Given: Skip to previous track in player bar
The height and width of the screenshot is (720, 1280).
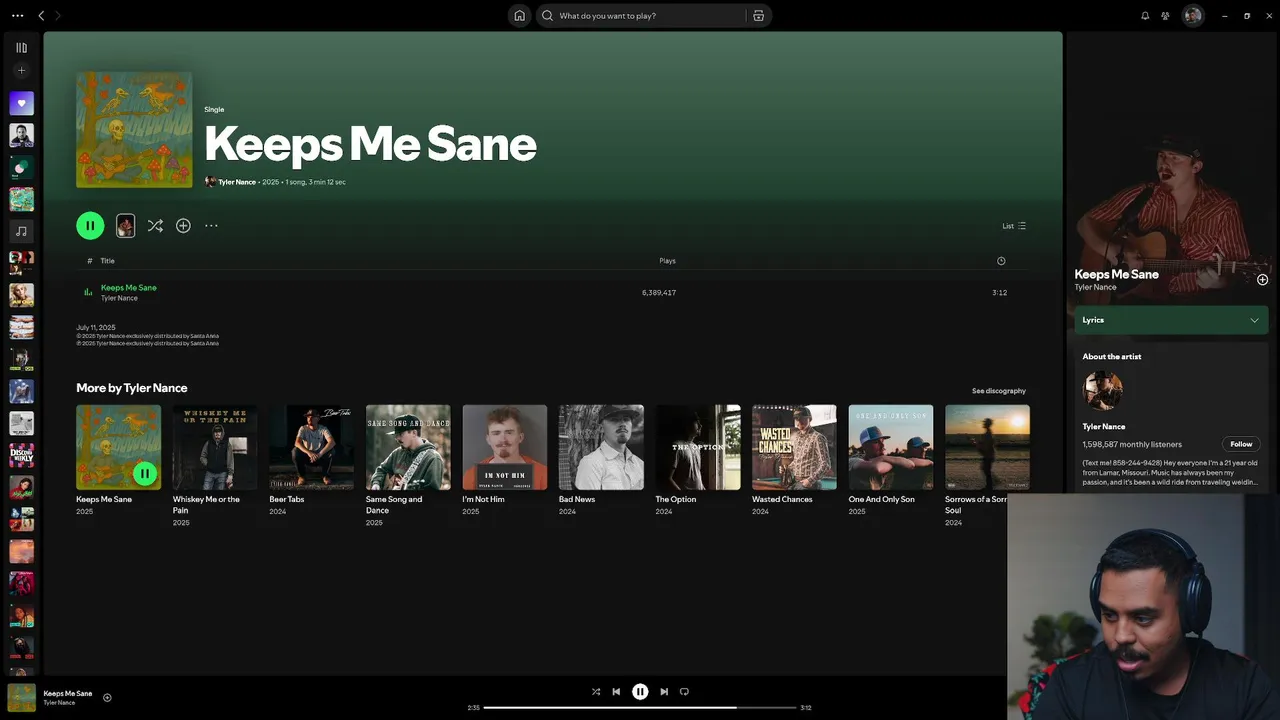Looking at the screenshot, I should coord(616,692).
